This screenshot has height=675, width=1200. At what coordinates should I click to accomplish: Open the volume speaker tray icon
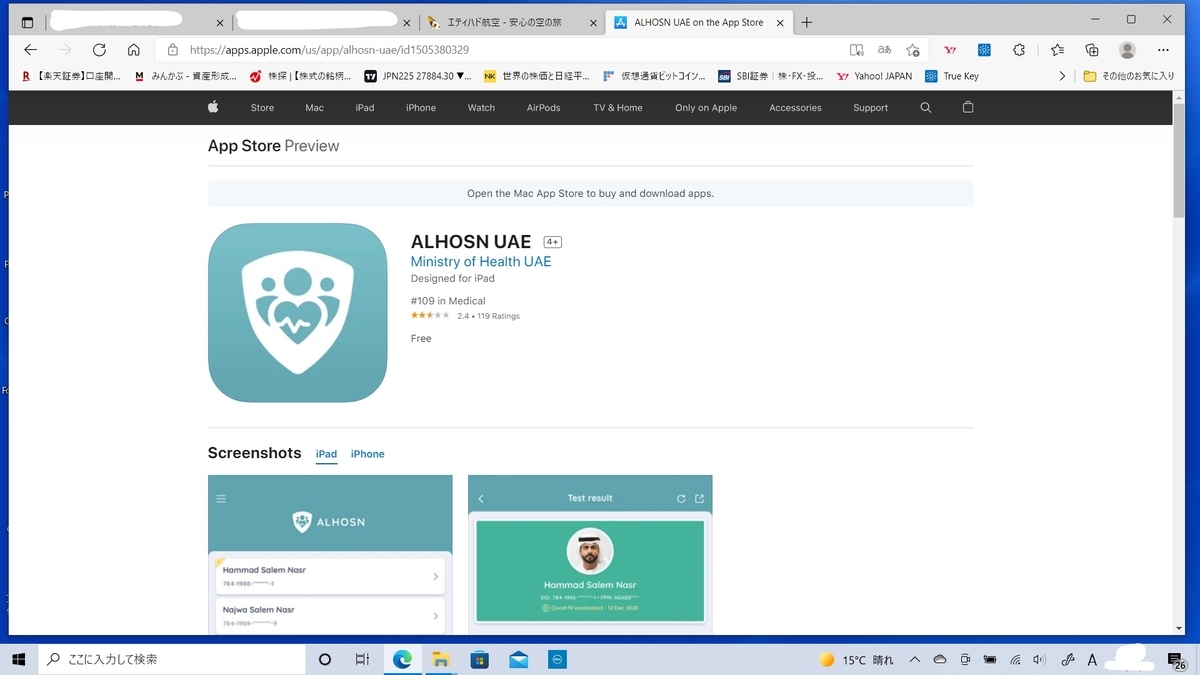1040,660
